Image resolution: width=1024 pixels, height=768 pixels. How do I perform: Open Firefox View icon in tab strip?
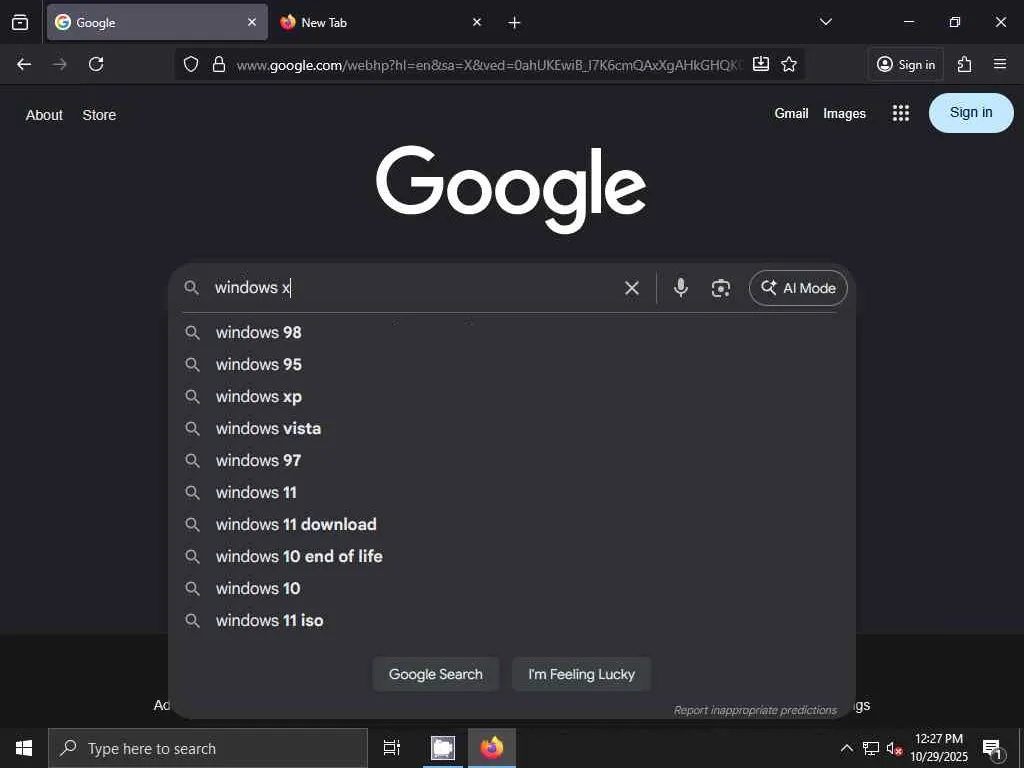(x=20, y=22)
